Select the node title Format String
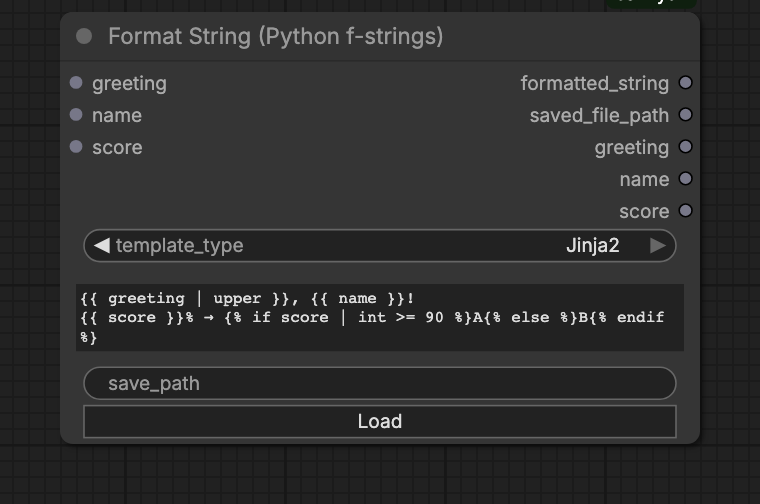Viewport: 760px width, 504px height. pos(276,37)
